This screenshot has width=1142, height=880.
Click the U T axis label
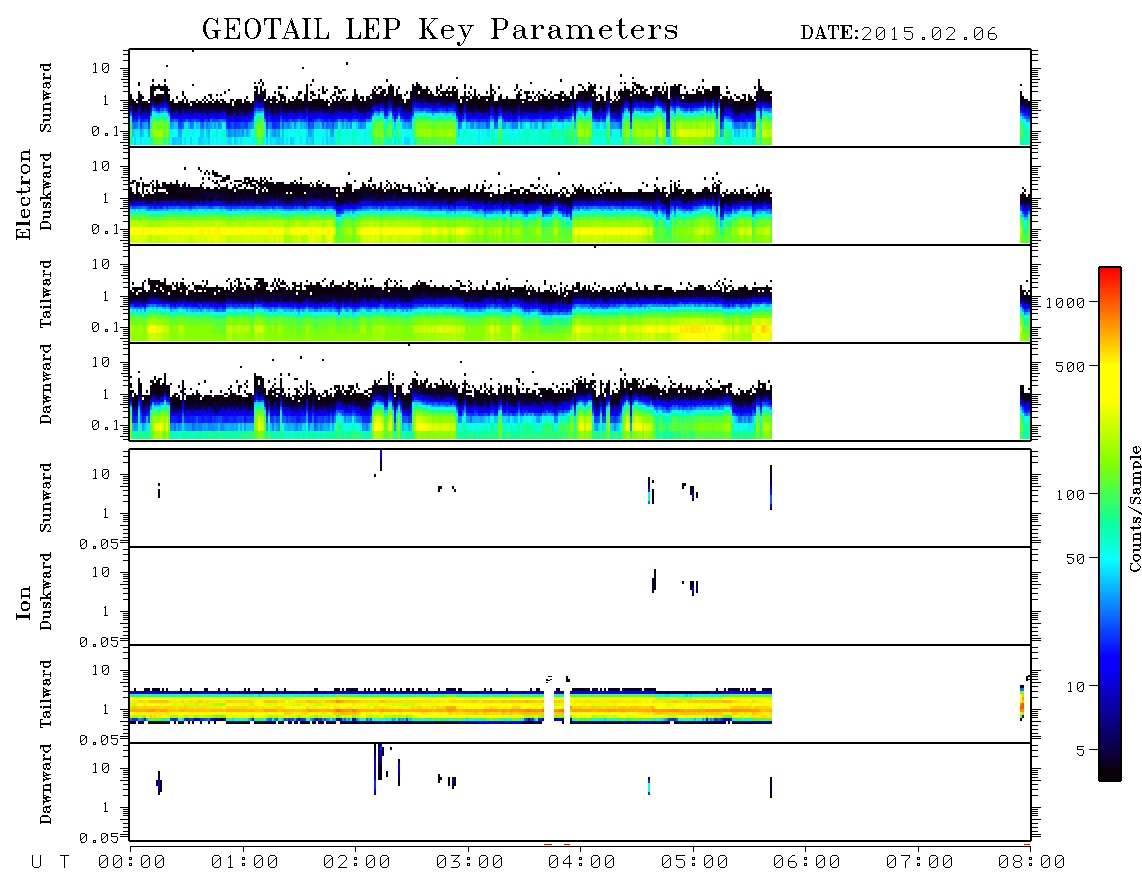[x=50, y=863]
